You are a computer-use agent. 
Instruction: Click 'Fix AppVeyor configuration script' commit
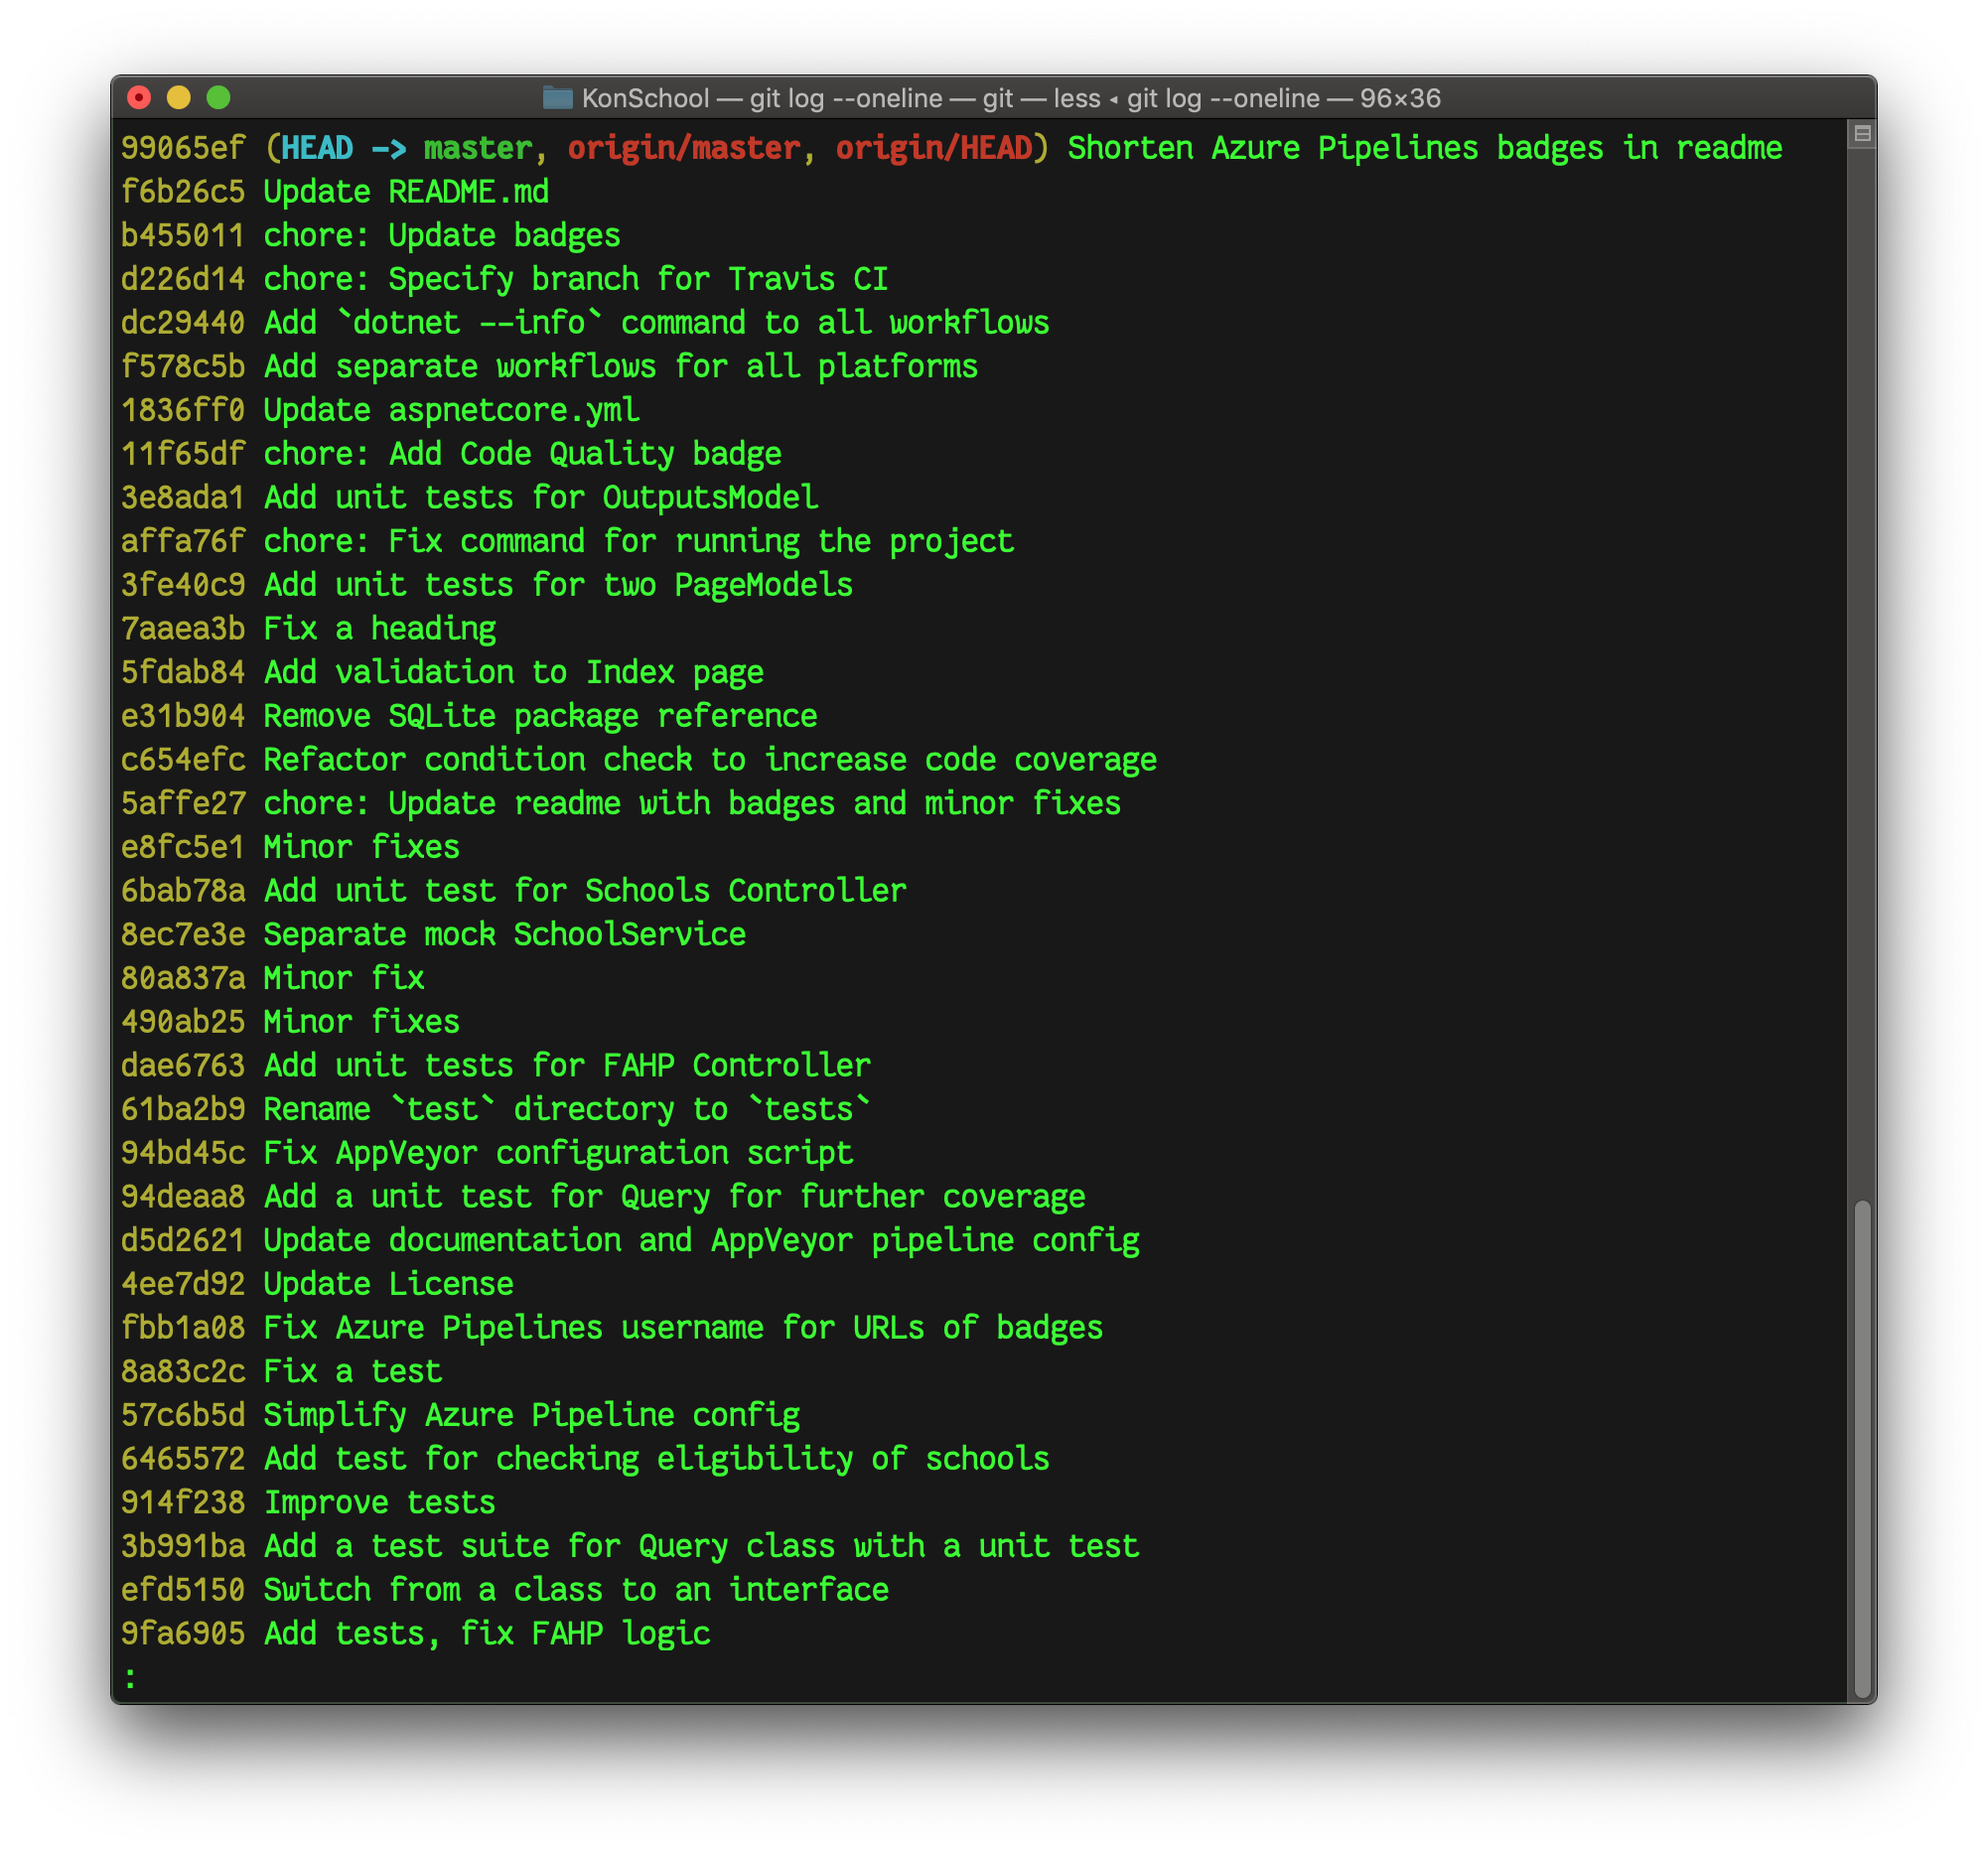[x=558, y=1153]
